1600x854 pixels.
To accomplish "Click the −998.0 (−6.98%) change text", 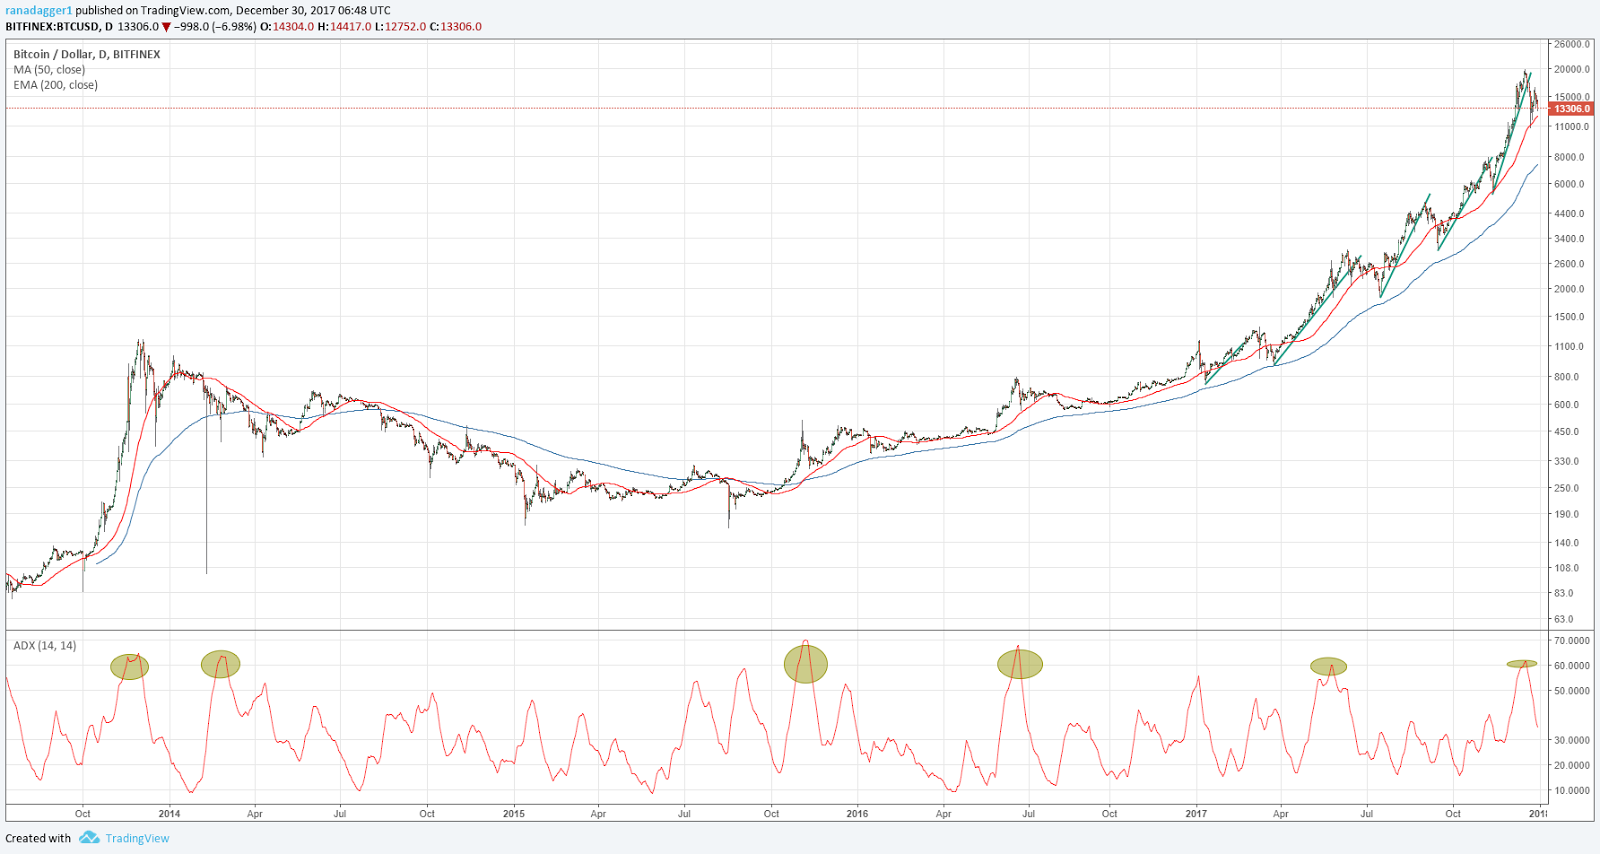I will pos(215,27).
